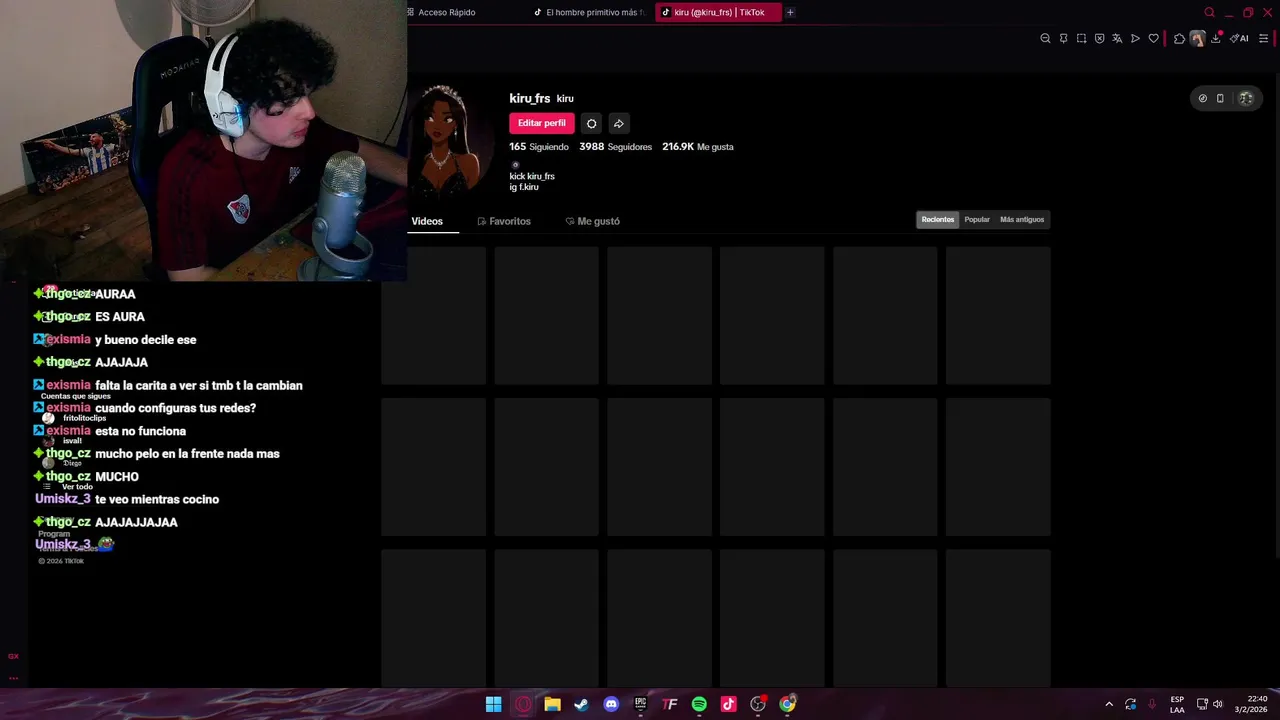Click the kiru profile picture avatar
The width and height of the screenshot is (1280, 720).
[449, 140]
